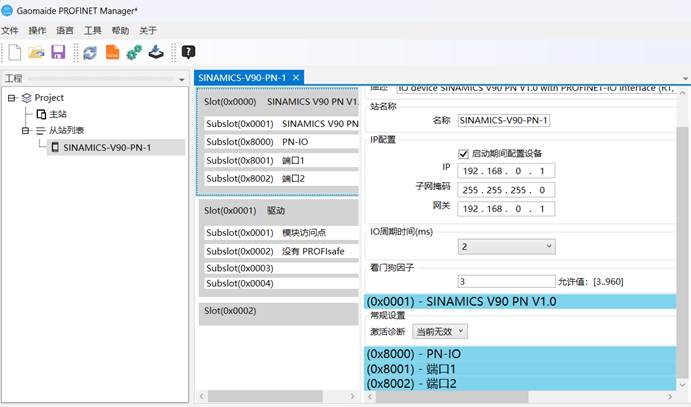The height and width of the screenshot is (407, 691).
Task: Click (0x0001) - SINAMICS V90 PN V1.0 header
Action: click(520, 301)
